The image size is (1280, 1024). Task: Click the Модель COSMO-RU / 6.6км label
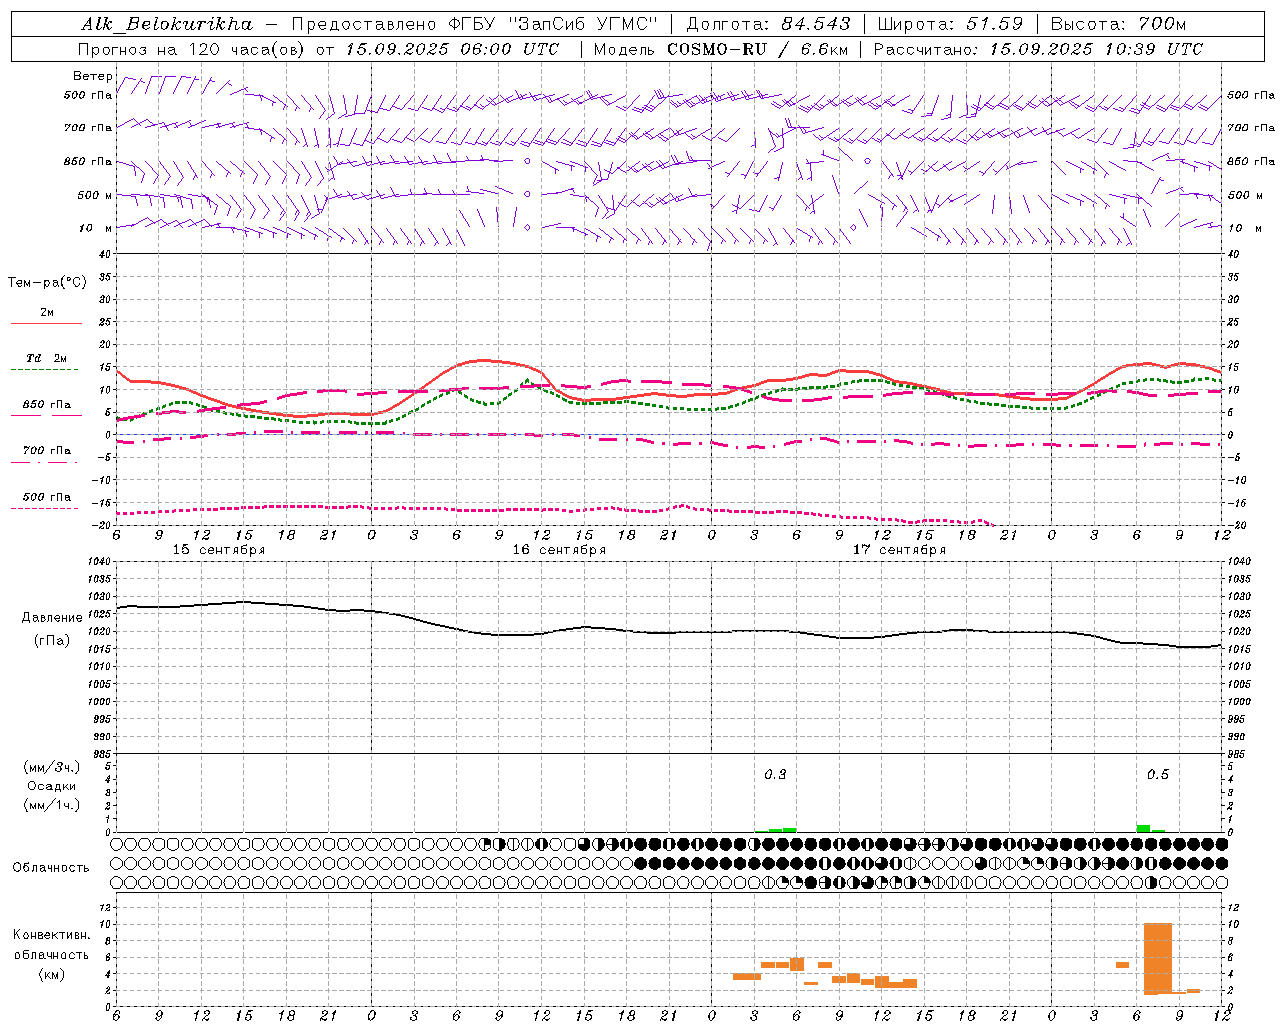(719, 49)
